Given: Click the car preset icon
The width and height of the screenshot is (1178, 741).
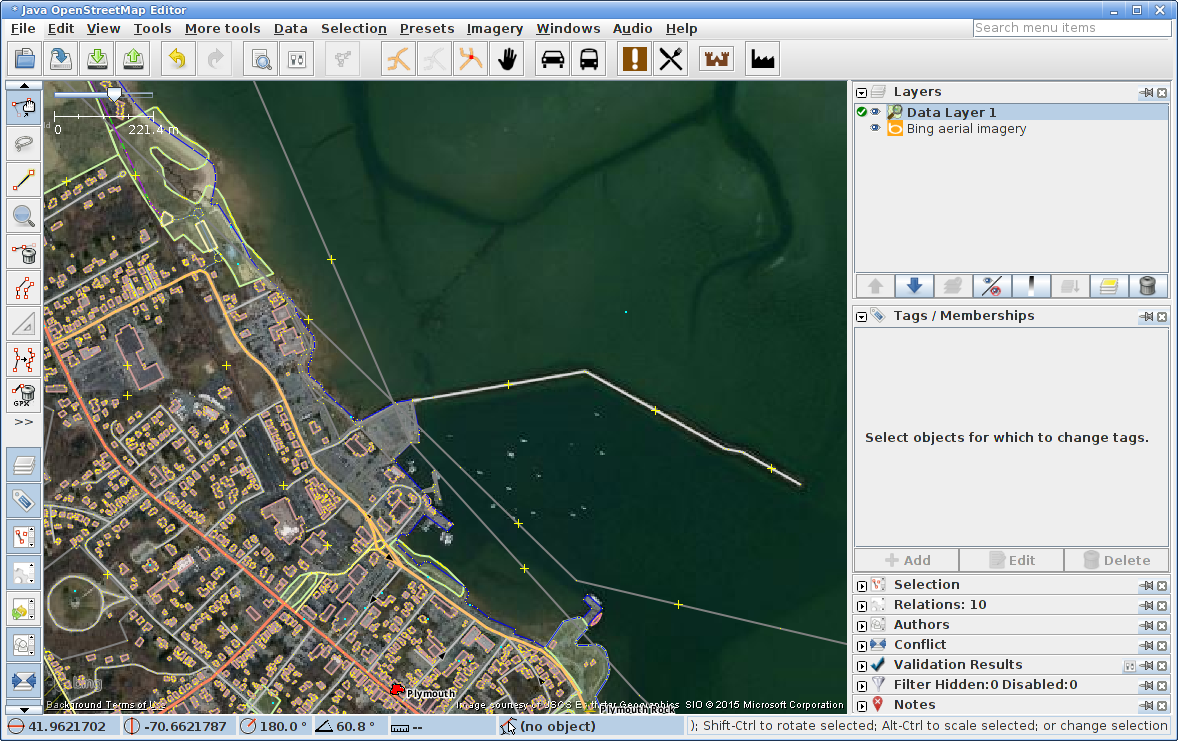Looking at the screenshot, I should pos(552,59).
